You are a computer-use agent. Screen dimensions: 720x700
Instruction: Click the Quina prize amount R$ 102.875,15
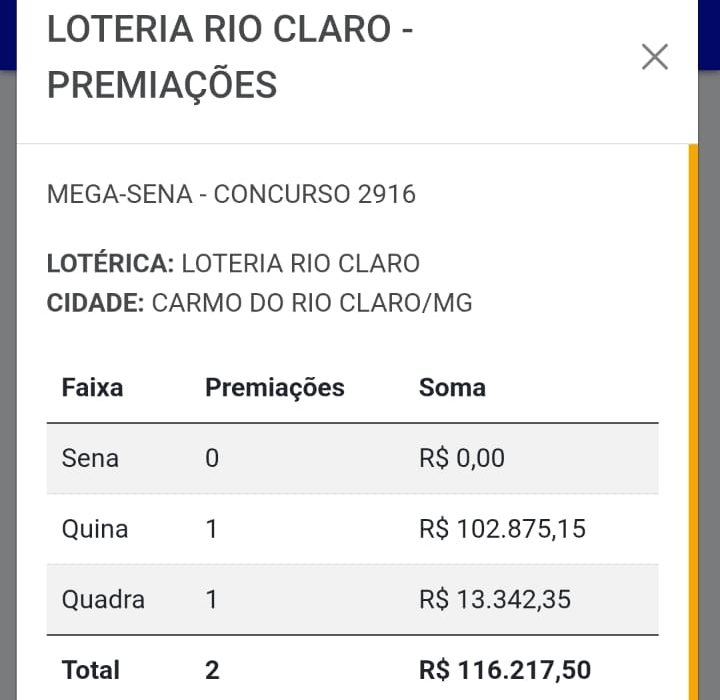[x=502, y=529]
